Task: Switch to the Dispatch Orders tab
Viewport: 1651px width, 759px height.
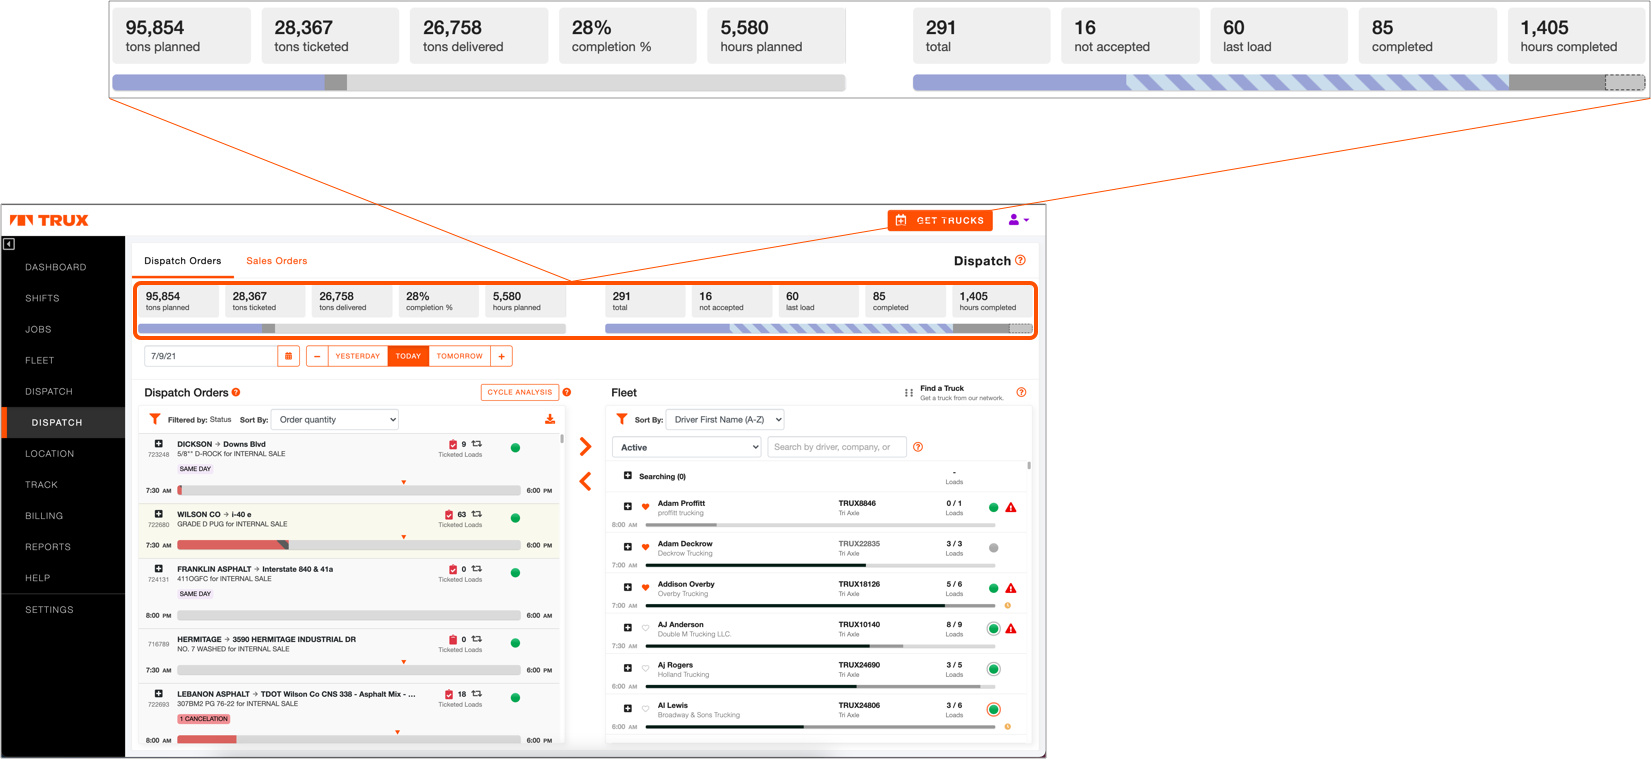Action: tap(183, 261)
